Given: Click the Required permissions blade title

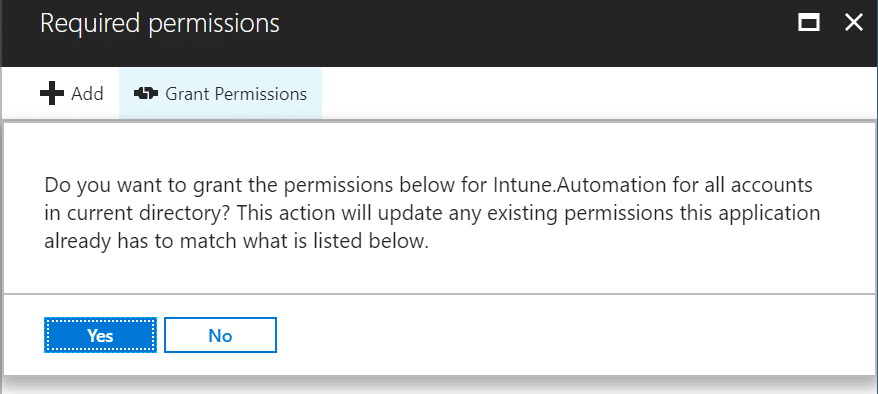Looking at the screenshot, I should pos(160,24).
